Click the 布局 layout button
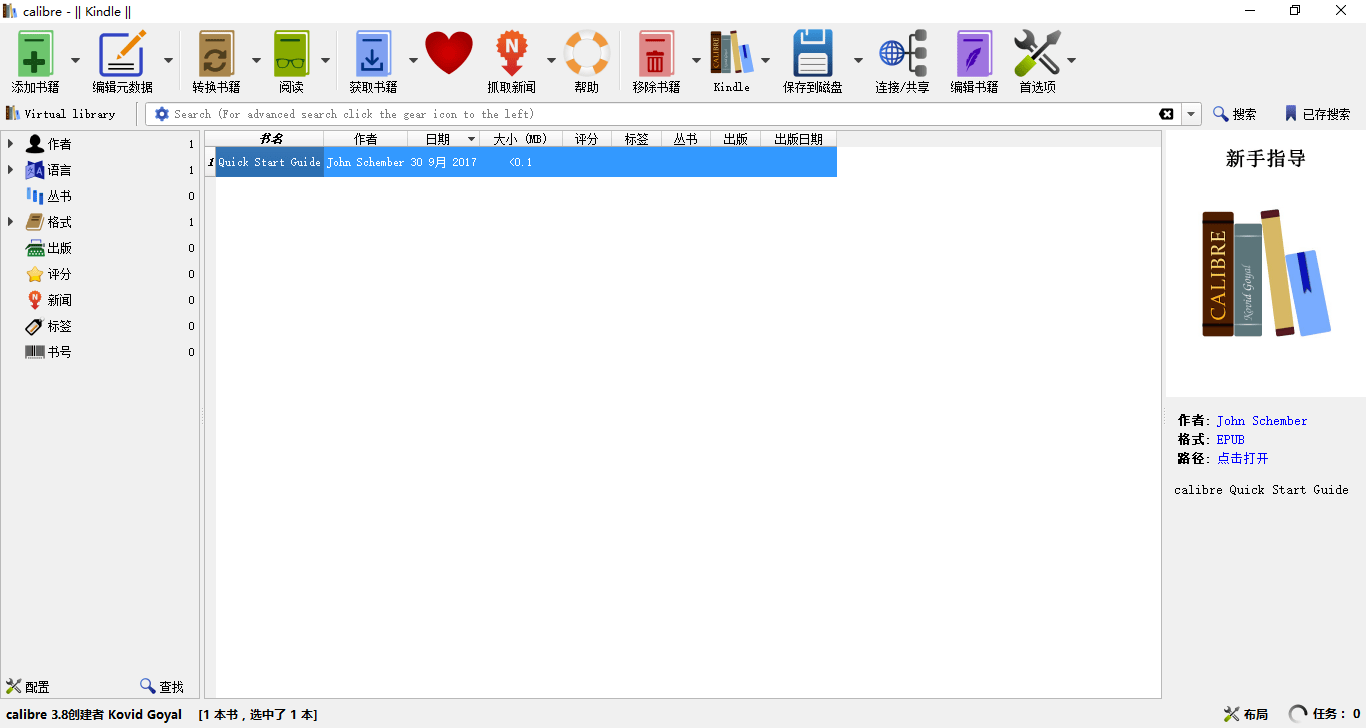Viewport: 1366px width, 728px height. click(x=1246, y=714)
